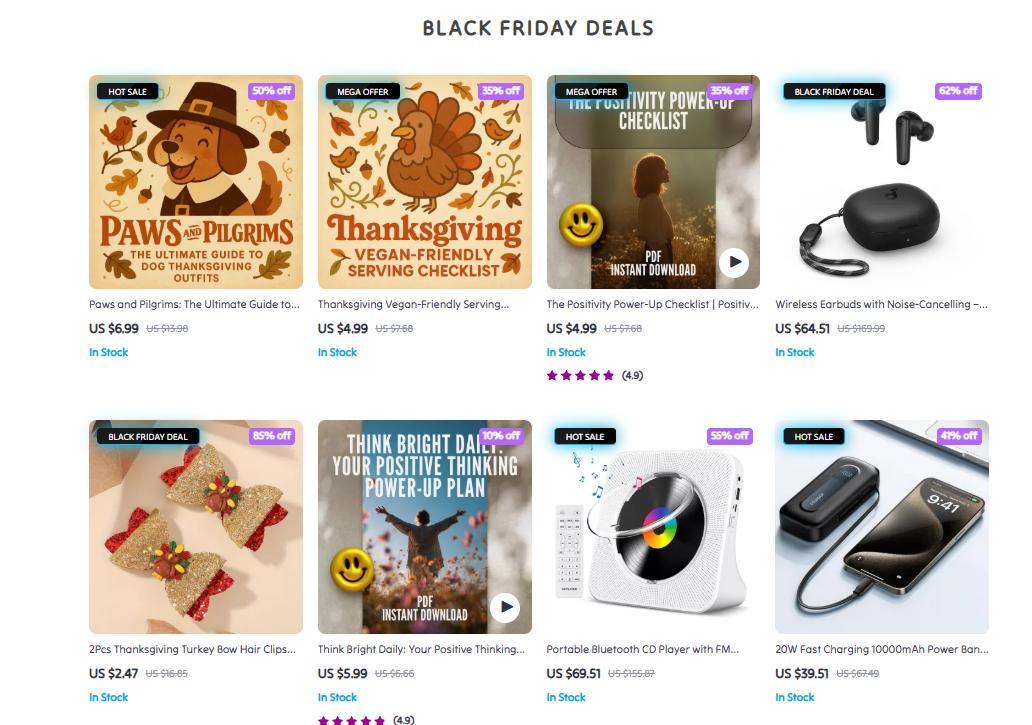Viewport: 1032px width, 725px height.
Task: Open Thanksgiving Vegan-Friendly Serving title link
Action: (413, 304)
